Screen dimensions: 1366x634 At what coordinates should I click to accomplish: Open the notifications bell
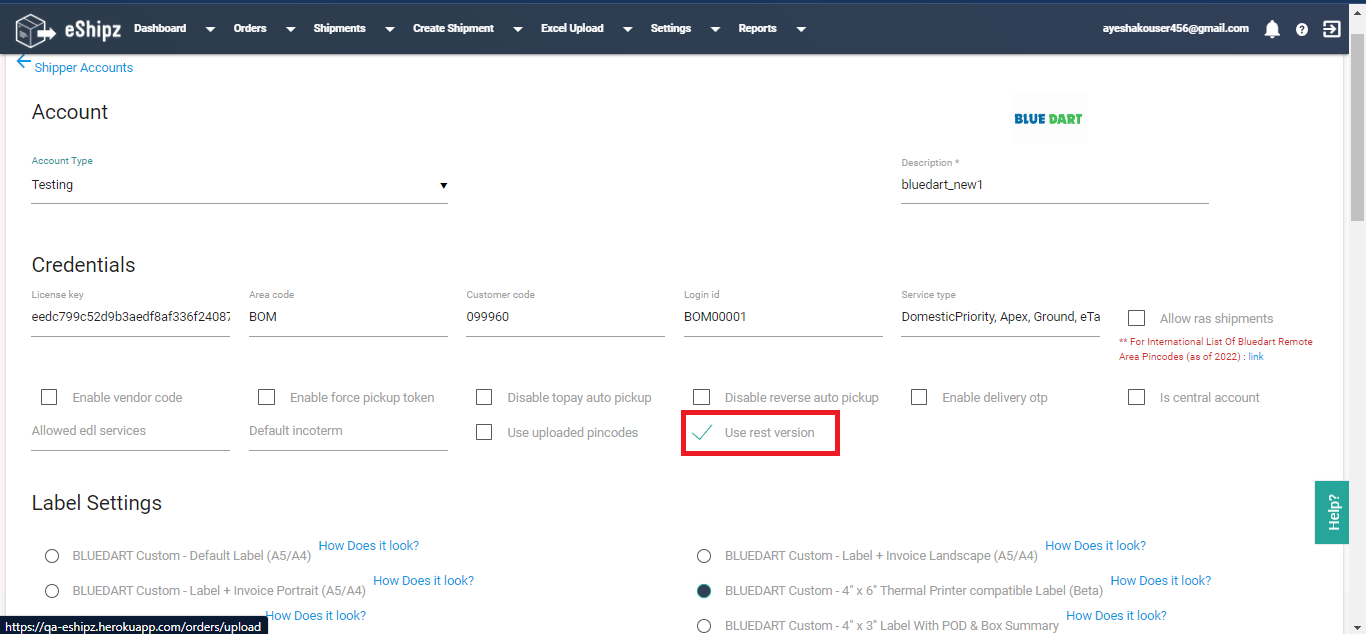pos(1272,29)
